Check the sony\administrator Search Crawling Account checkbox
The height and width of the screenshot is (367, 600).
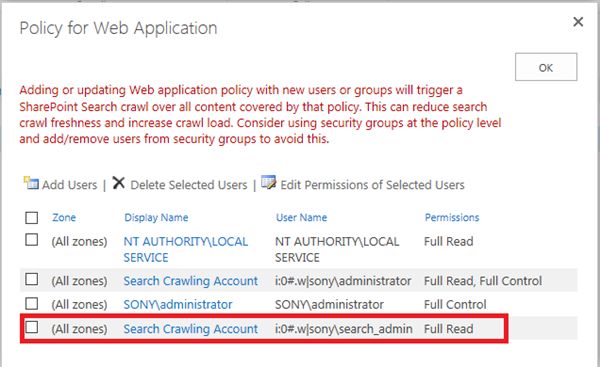point(31,279)
